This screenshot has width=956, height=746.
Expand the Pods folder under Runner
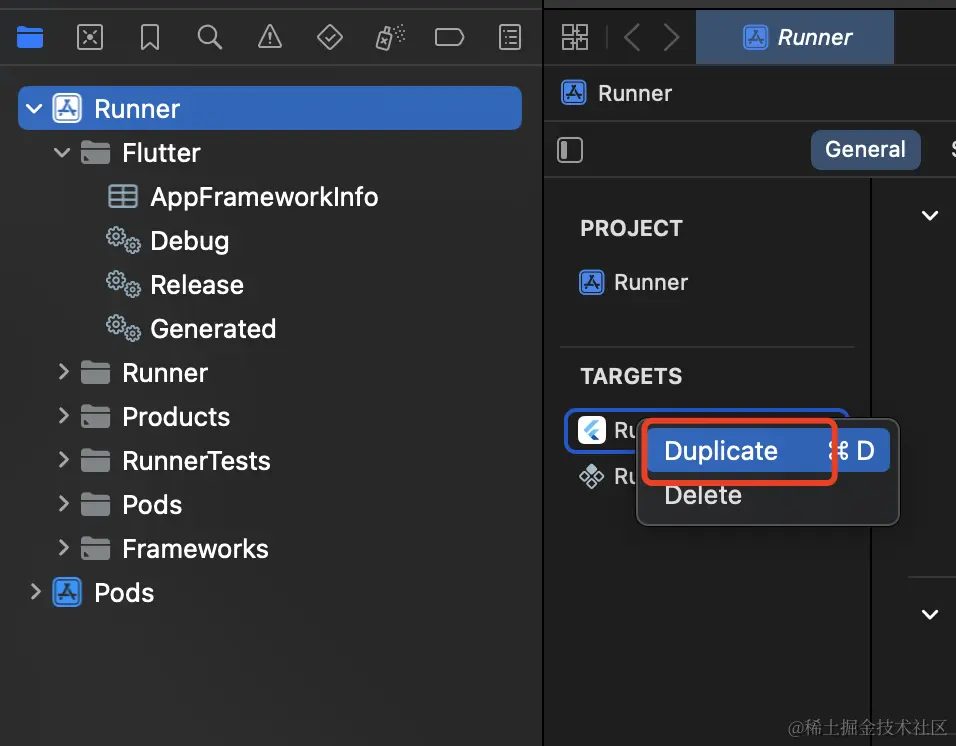click(x=63, y=504)
